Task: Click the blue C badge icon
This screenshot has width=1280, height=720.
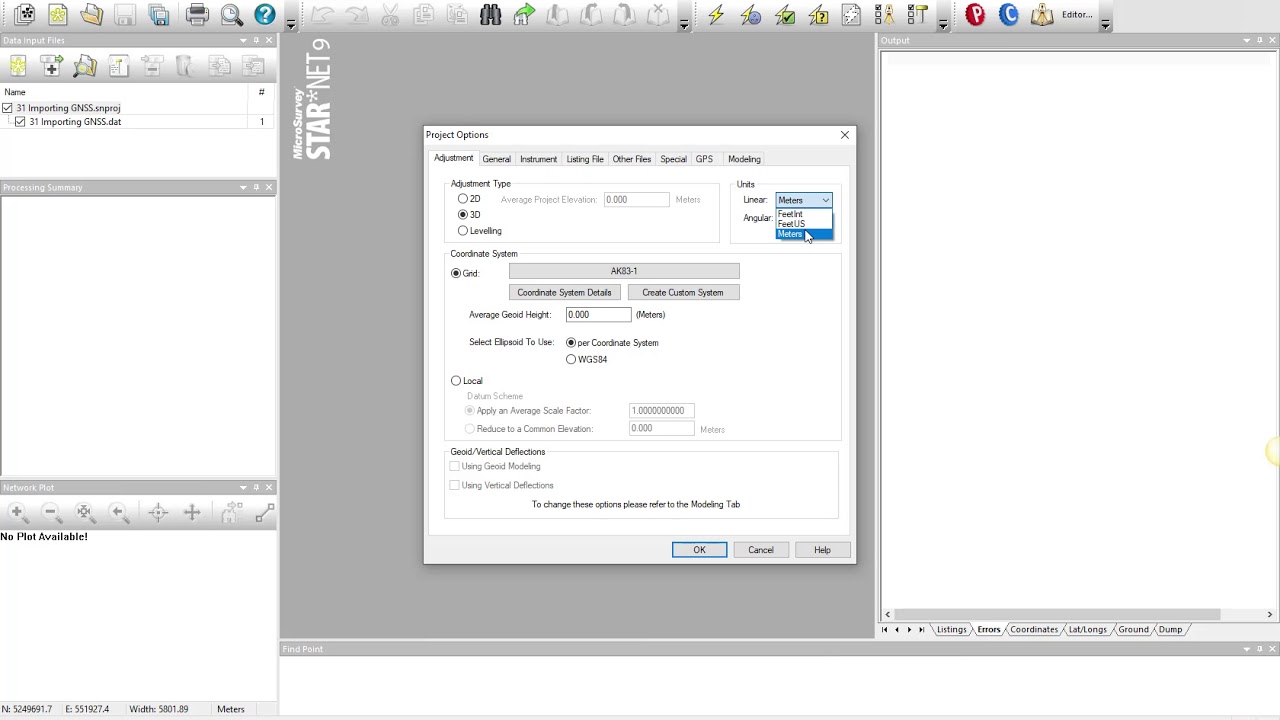Action: tap(1009, 15)
